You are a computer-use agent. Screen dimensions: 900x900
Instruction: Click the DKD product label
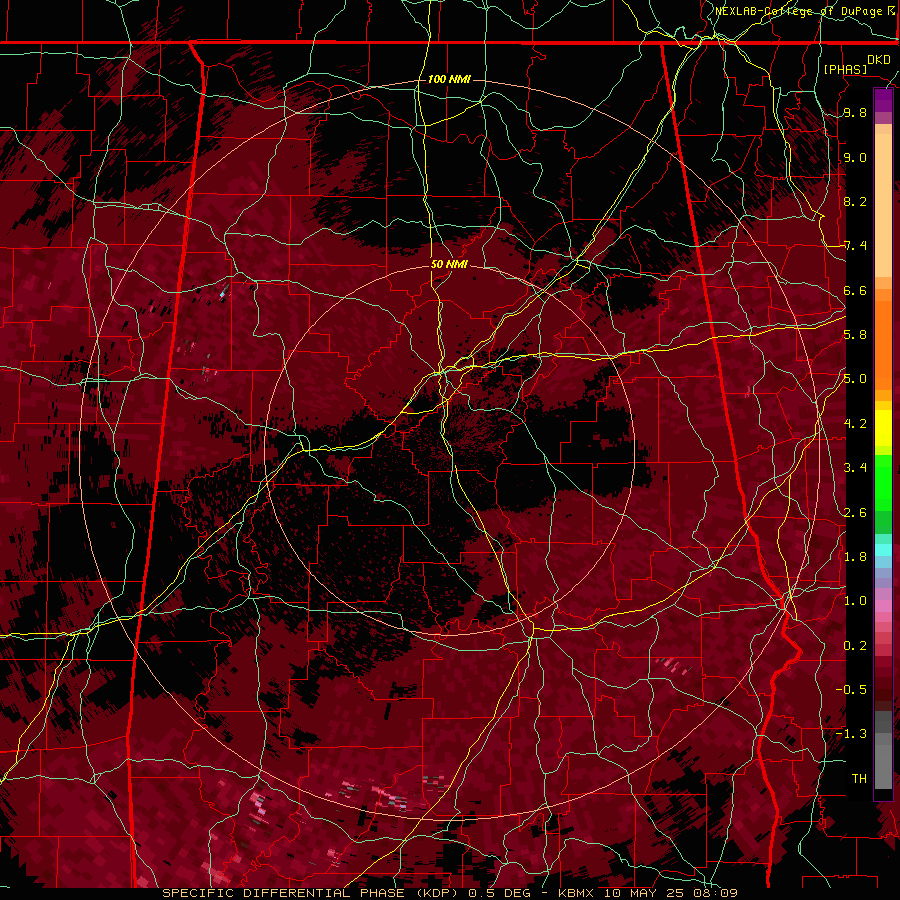tap(879, 60)
